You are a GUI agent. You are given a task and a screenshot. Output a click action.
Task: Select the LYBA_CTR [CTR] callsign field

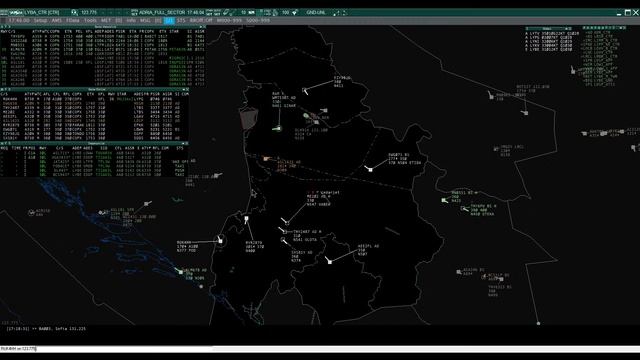point(42,13)
